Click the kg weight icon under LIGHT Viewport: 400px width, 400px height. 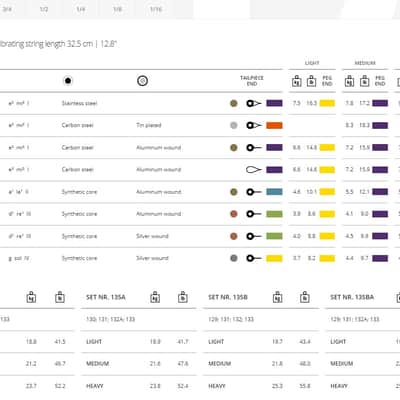[x=297, y=81]
